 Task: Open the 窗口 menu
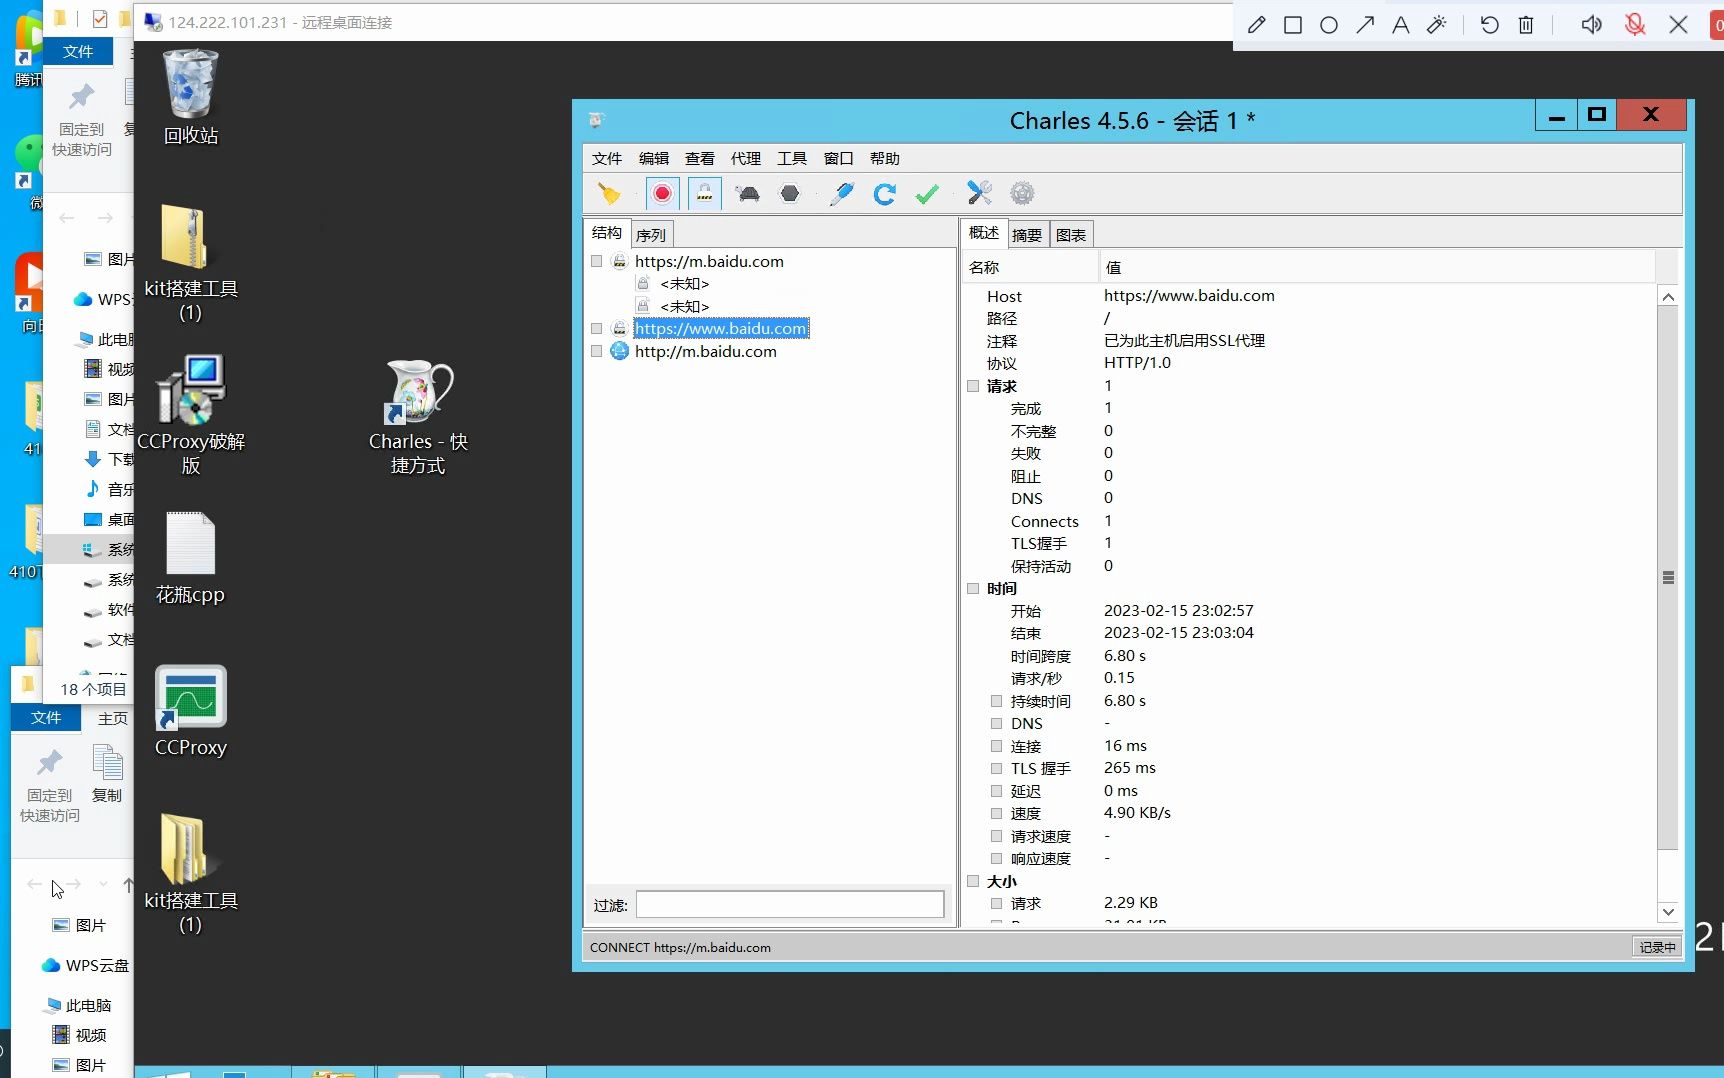[839, 158]
